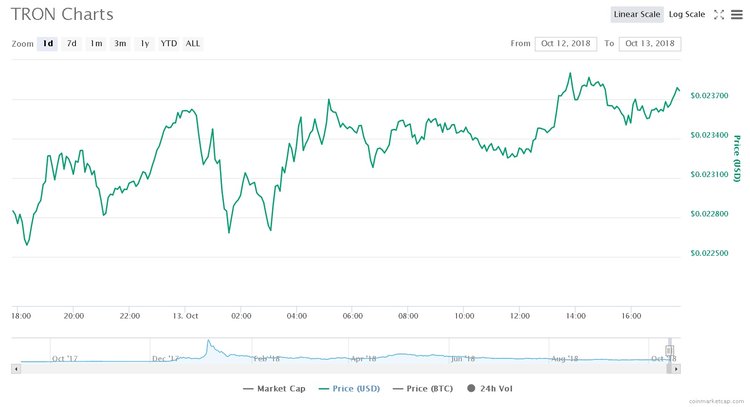Choose the 1m zoom option
The height and width of the screenshot is (407, 750).
pos(96,44)
